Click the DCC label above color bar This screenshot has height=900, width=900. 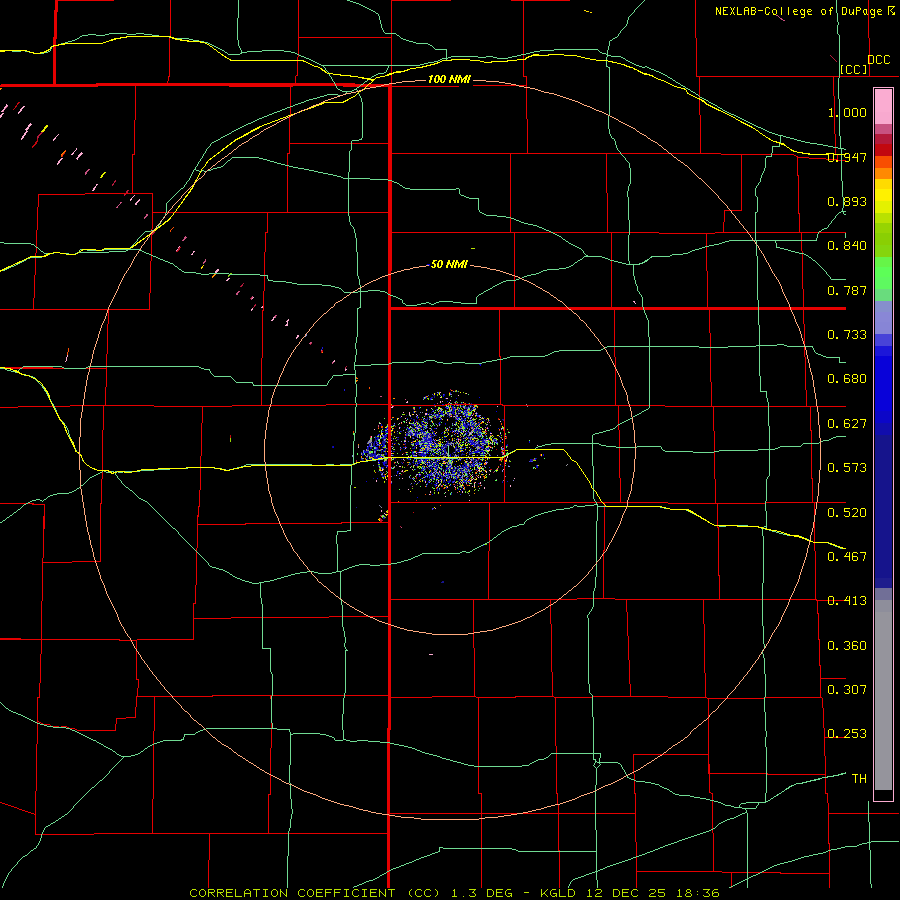point(879,60)
